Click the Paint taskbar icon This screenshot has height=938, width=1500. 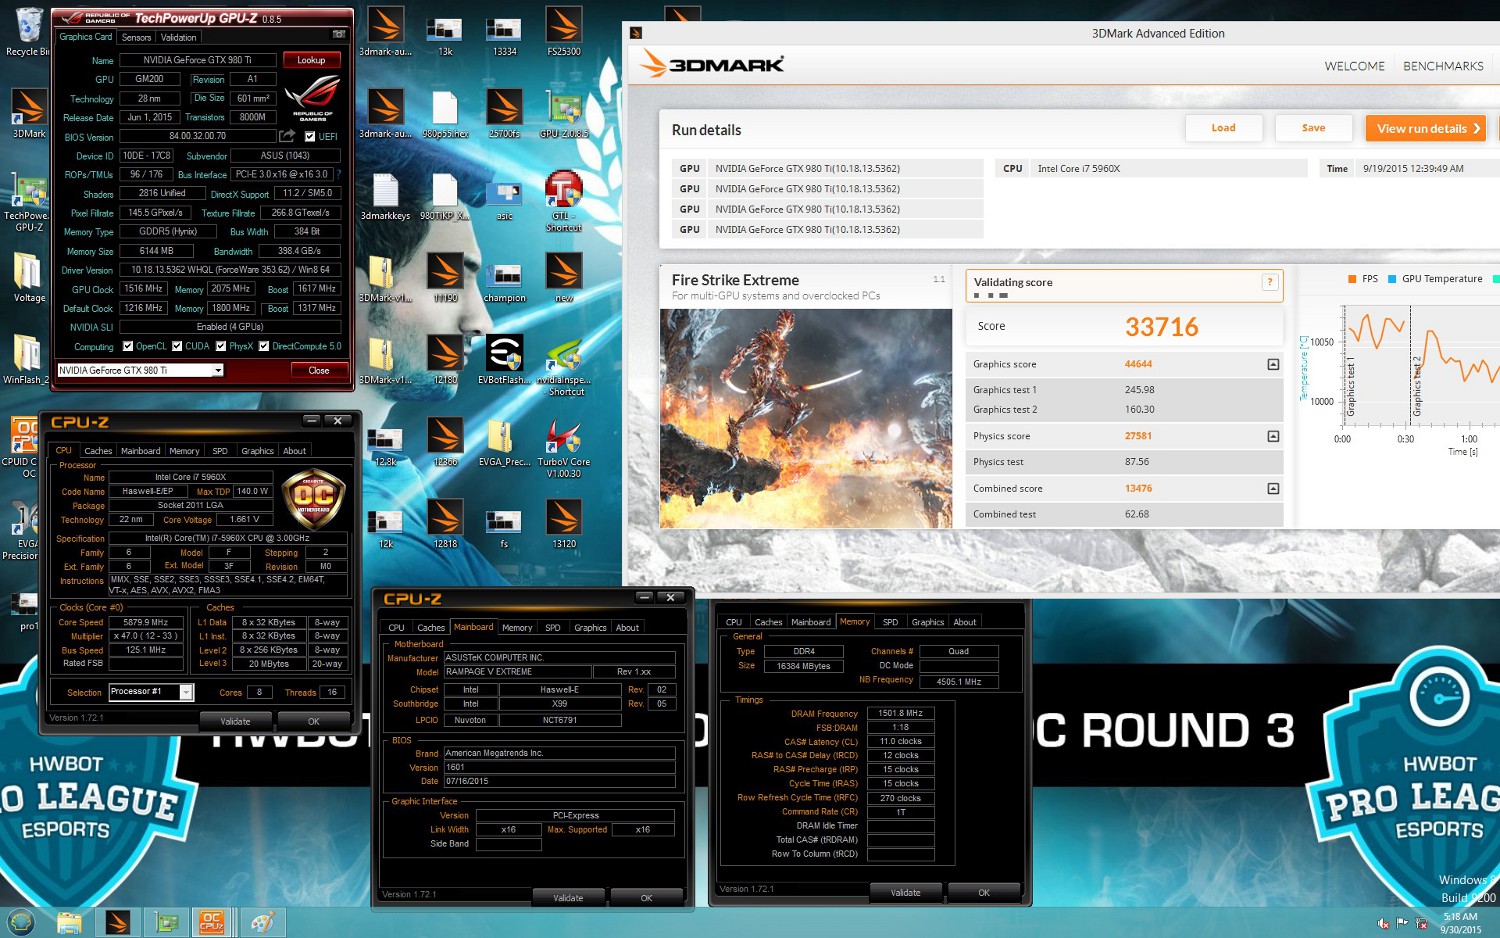tap(262, 922)
